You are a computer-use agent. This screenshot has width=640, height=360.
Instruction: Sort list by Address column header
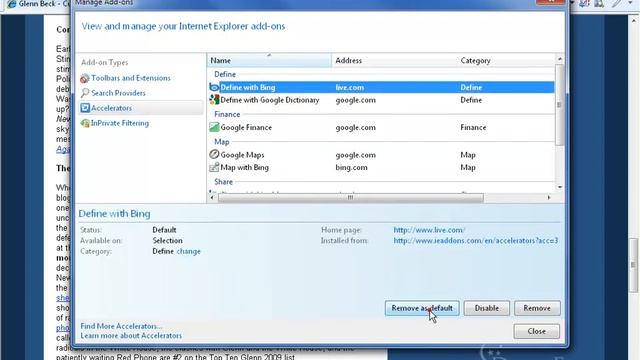coord(394,60)
